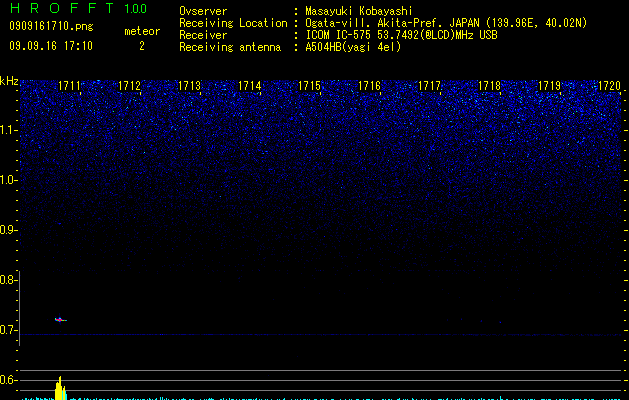Click the 1716 time marker

(369, 85)
